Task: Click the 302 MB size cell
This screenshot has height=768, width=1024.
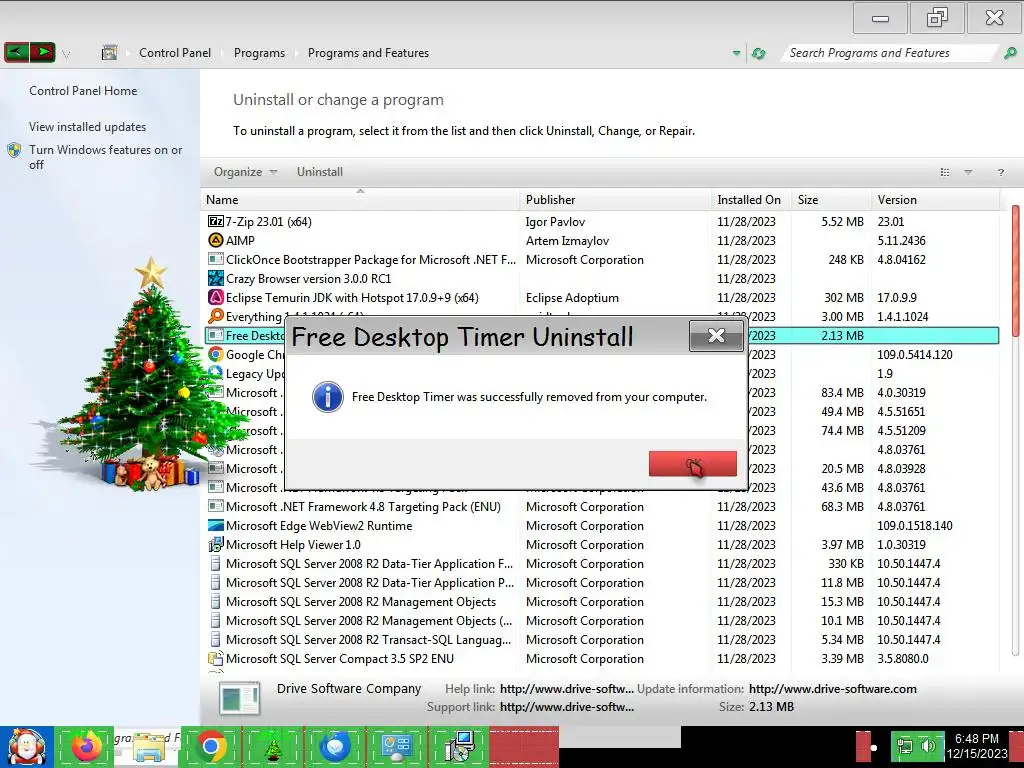Action: click(x=844, y=298)
